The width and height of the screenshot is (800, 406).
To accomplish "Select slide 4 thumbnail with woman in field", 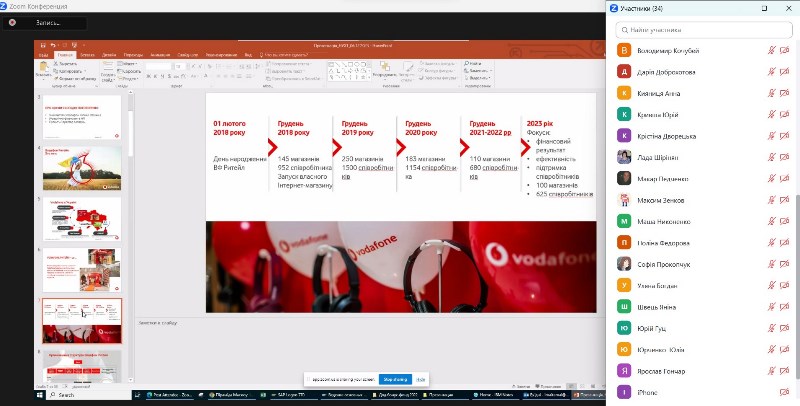I will pyautogui.click(x=82, y=168).
